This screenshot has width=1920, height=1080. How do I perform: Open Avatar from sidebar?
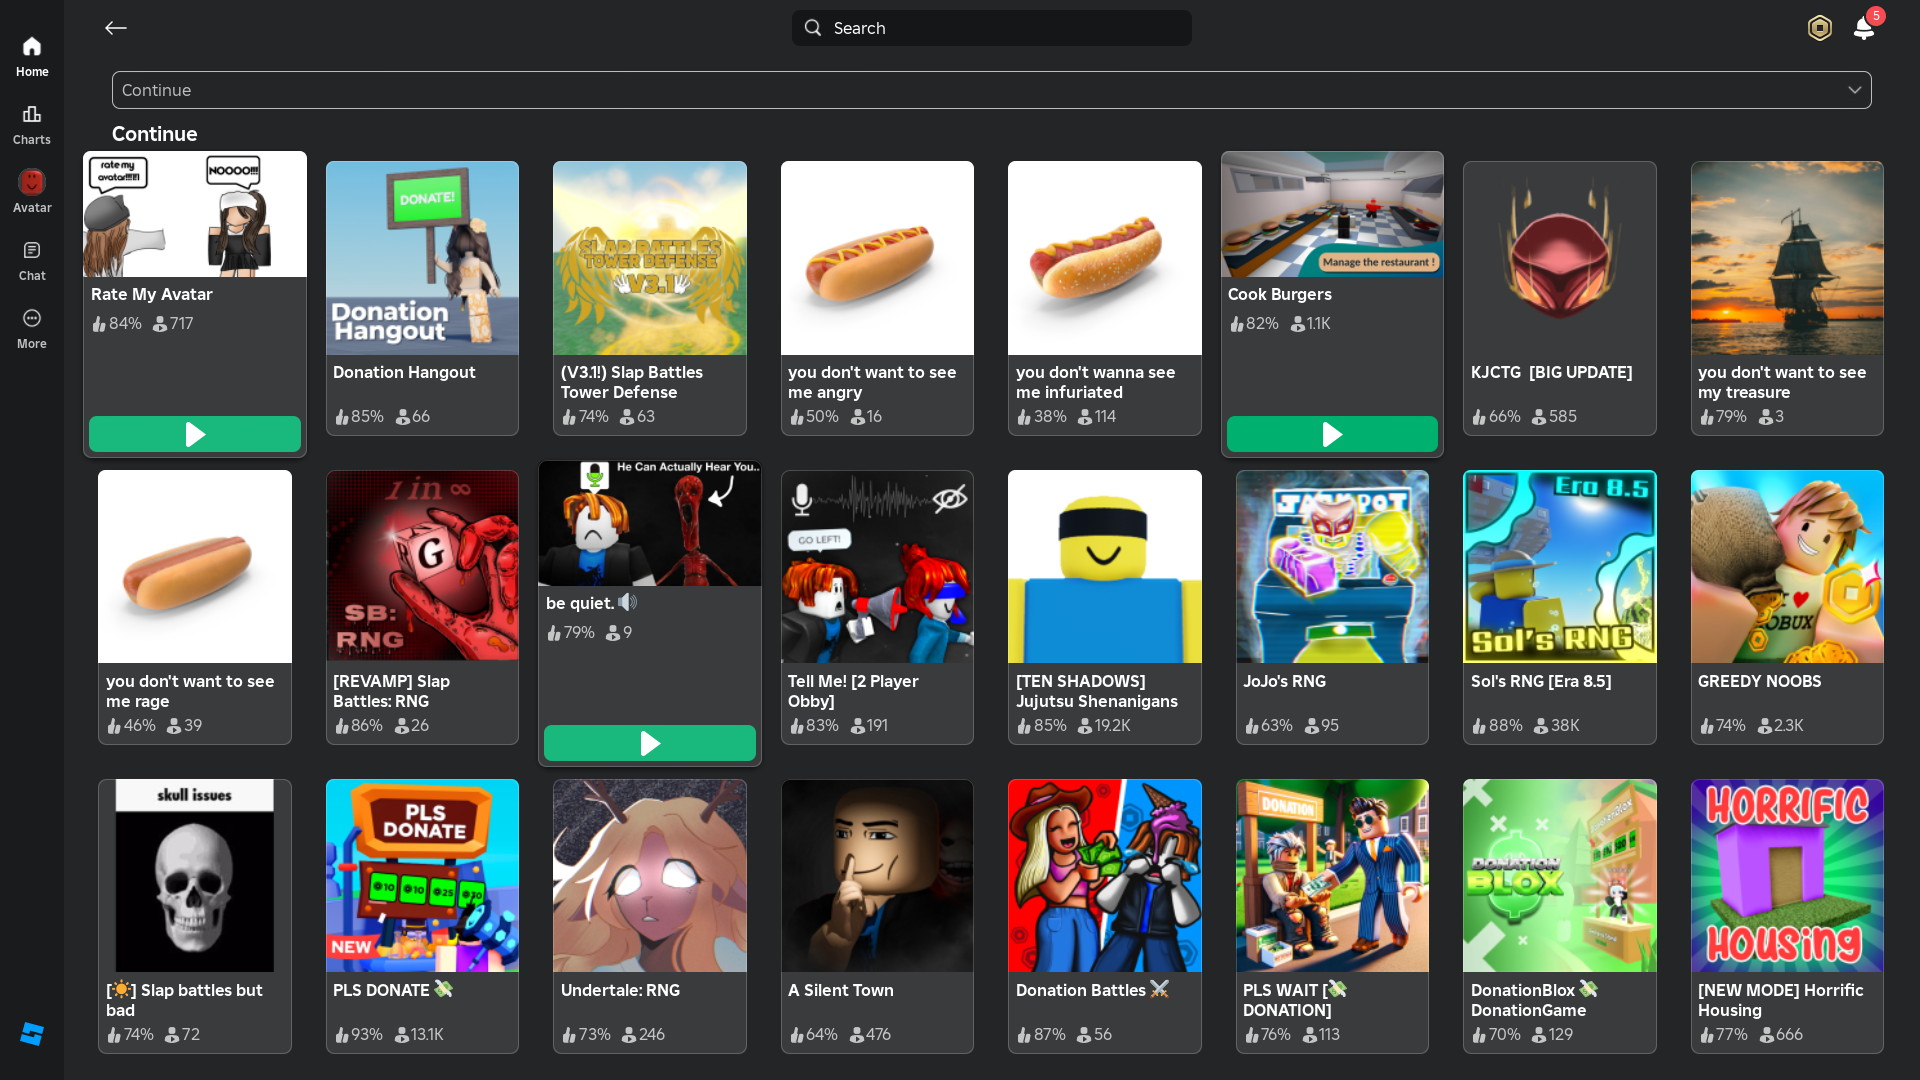coord(32,192)
